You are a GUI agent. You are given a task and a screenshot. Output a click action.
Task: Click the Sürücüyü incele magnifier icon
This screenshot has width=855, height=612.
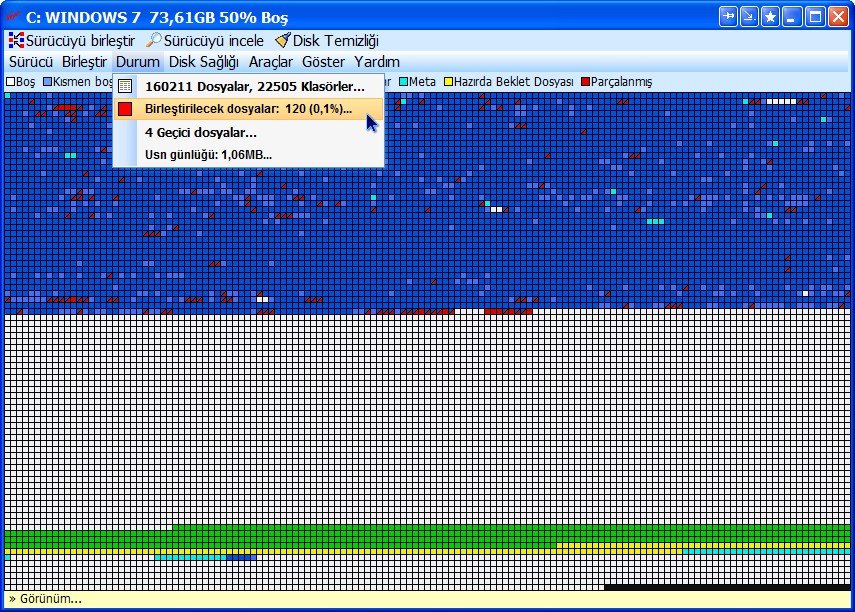154,40
